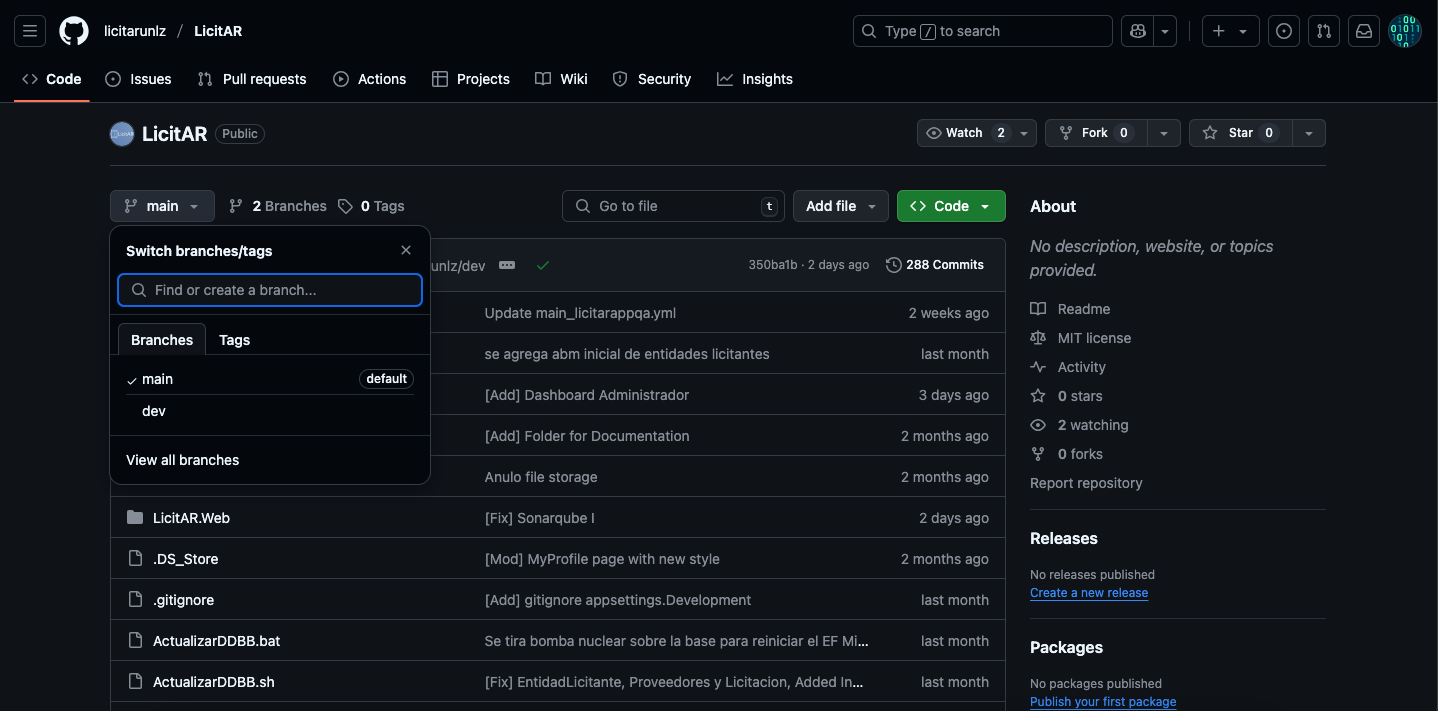Open the green Code dropdown
This screenshot has height=711, width=1438.
click(x=951, y=206)
